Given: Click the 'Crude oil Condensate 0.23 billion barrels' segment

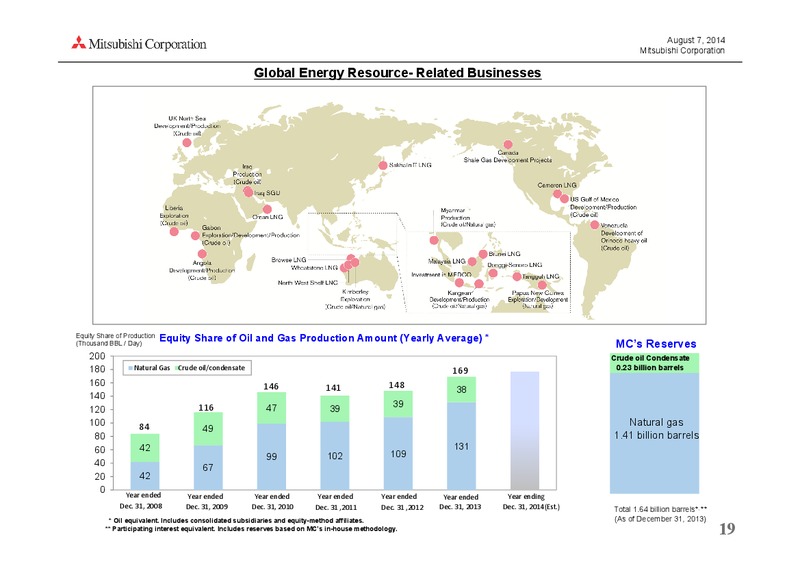Looking at the screenshot, I should coord(654,363).
